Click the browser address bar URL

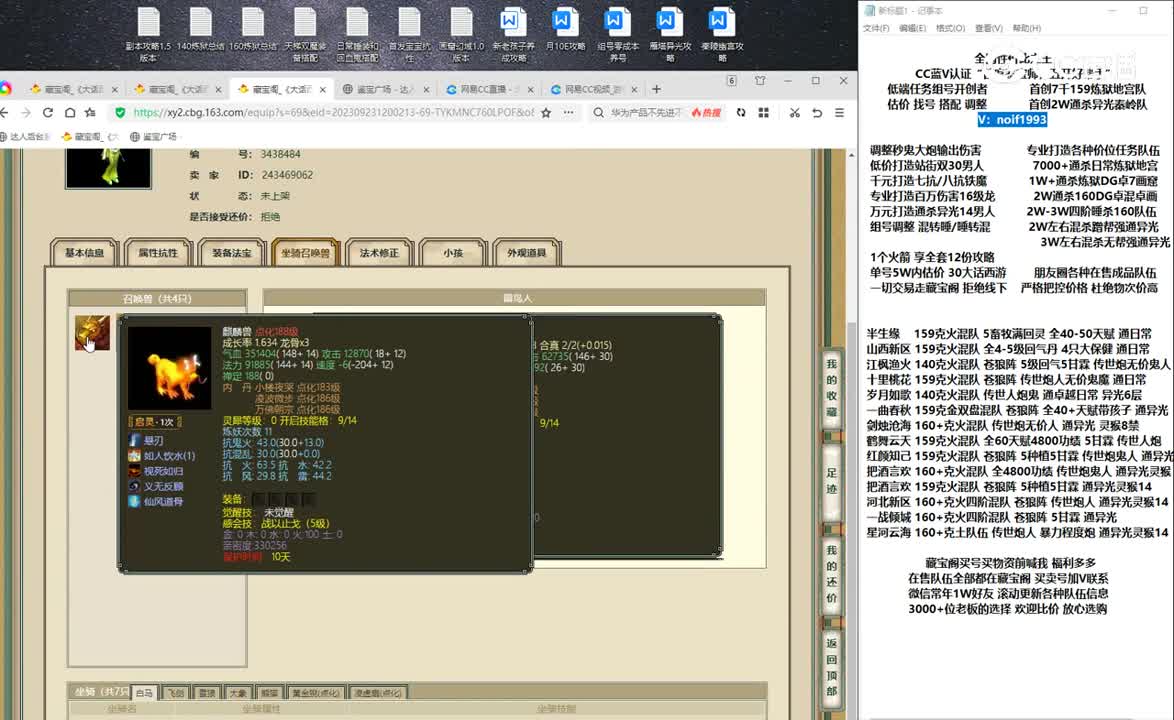click(x=333, y=113)
